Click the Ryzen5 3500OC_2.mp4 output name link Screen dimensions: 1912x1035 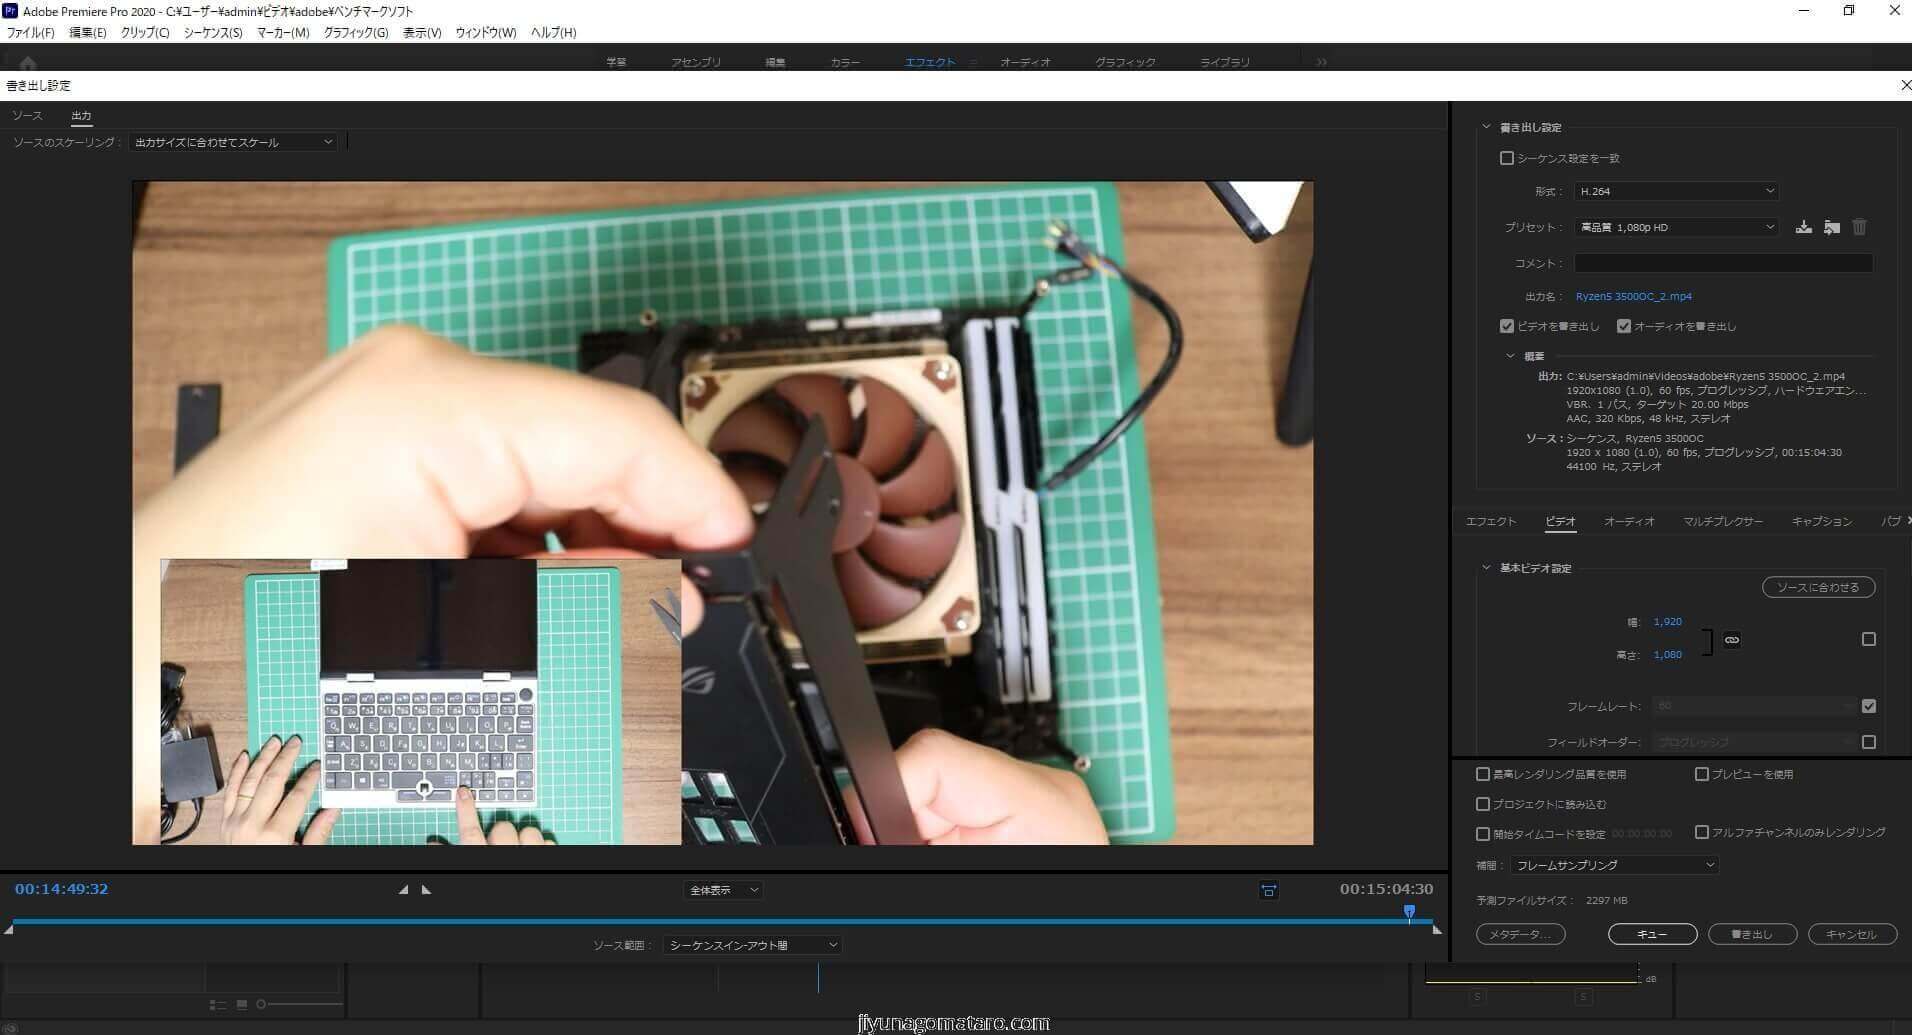pyautogui.click(x=1633, y=296)
